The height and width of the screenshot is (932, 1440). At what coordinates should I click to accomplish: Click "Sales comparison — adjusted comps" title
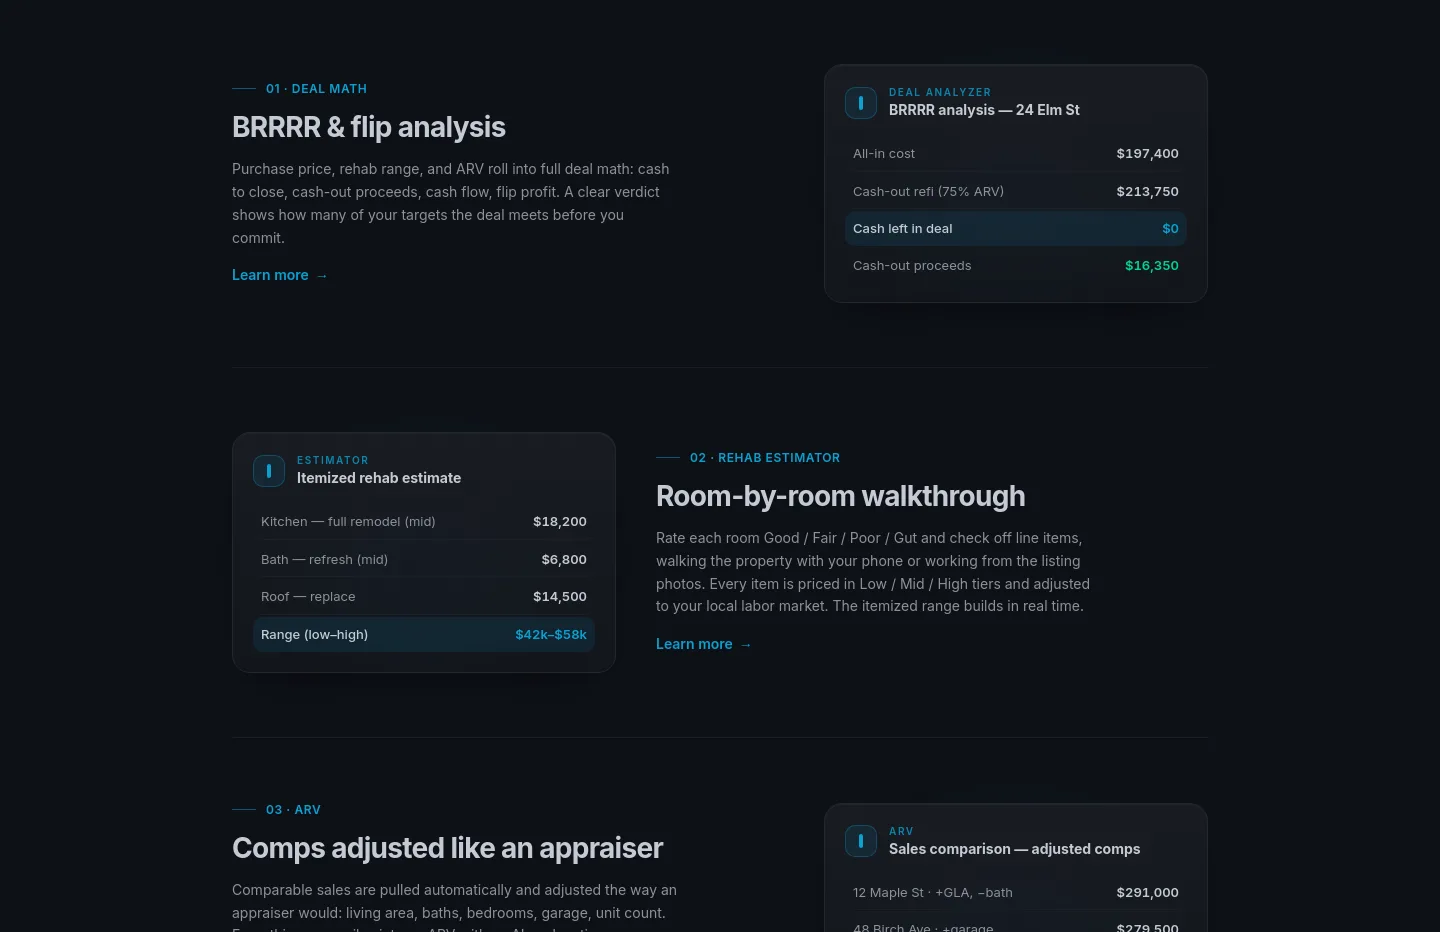[x=1014, y=849]
